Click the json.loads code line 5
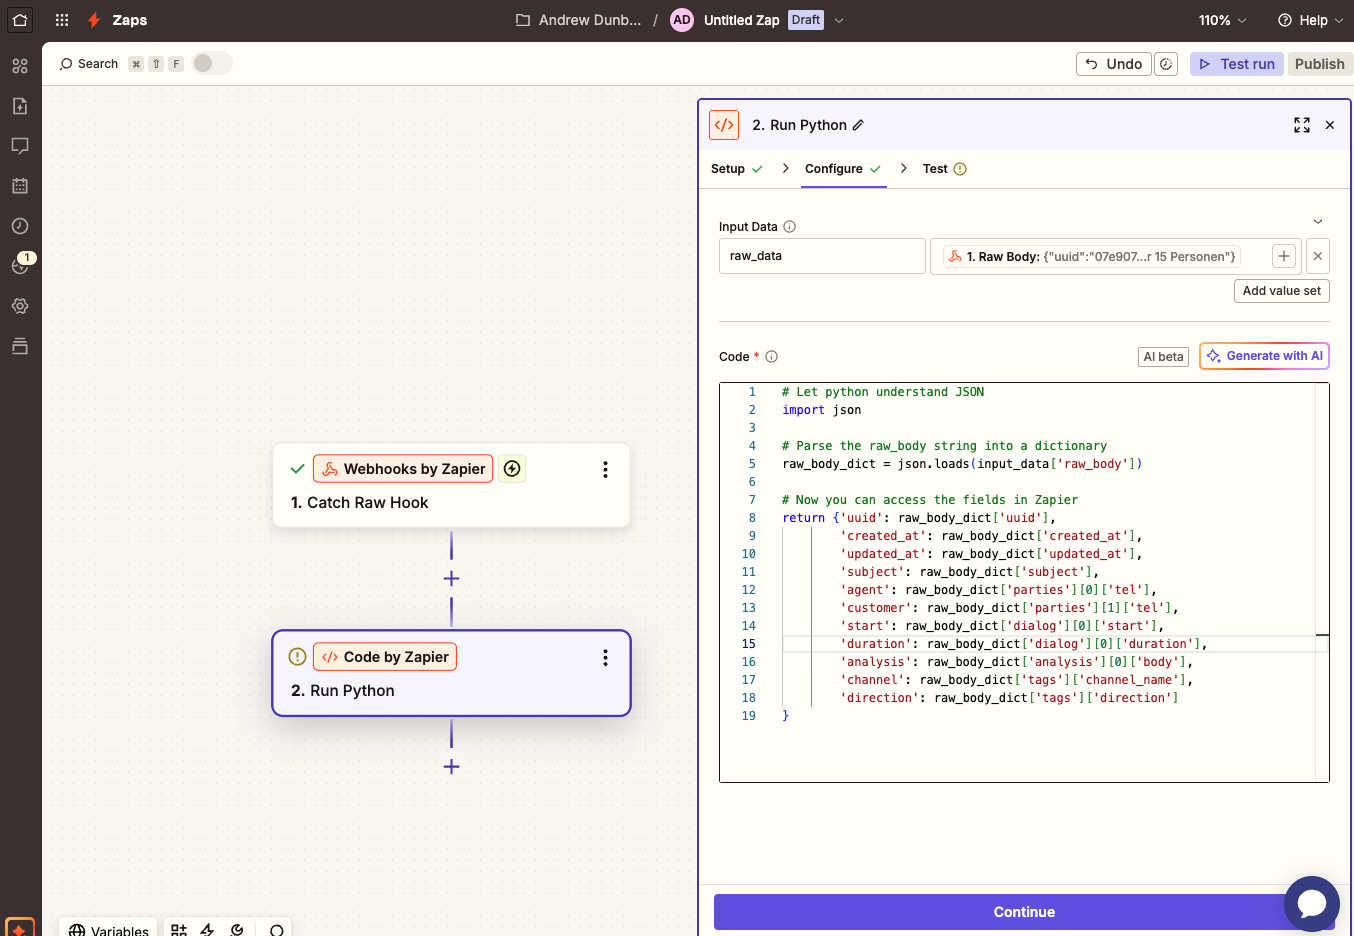Screen dimensions: 1354x936 click(961, 464)
